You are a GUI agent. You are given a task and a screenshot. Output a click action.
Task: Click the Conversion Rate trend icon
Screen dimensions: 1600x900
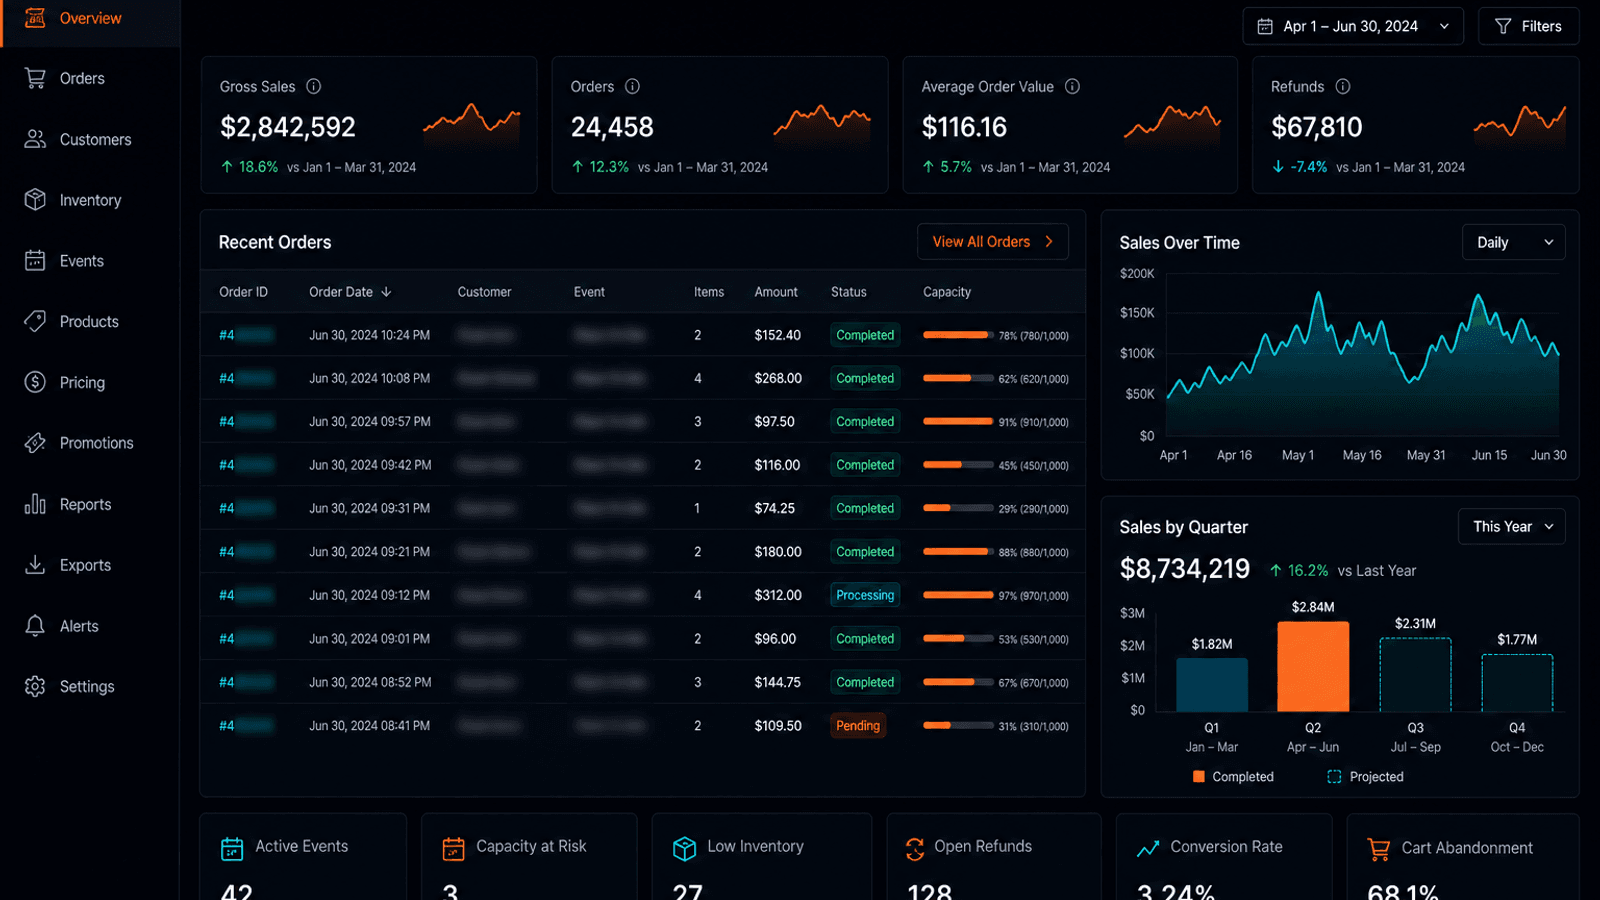1148,848
